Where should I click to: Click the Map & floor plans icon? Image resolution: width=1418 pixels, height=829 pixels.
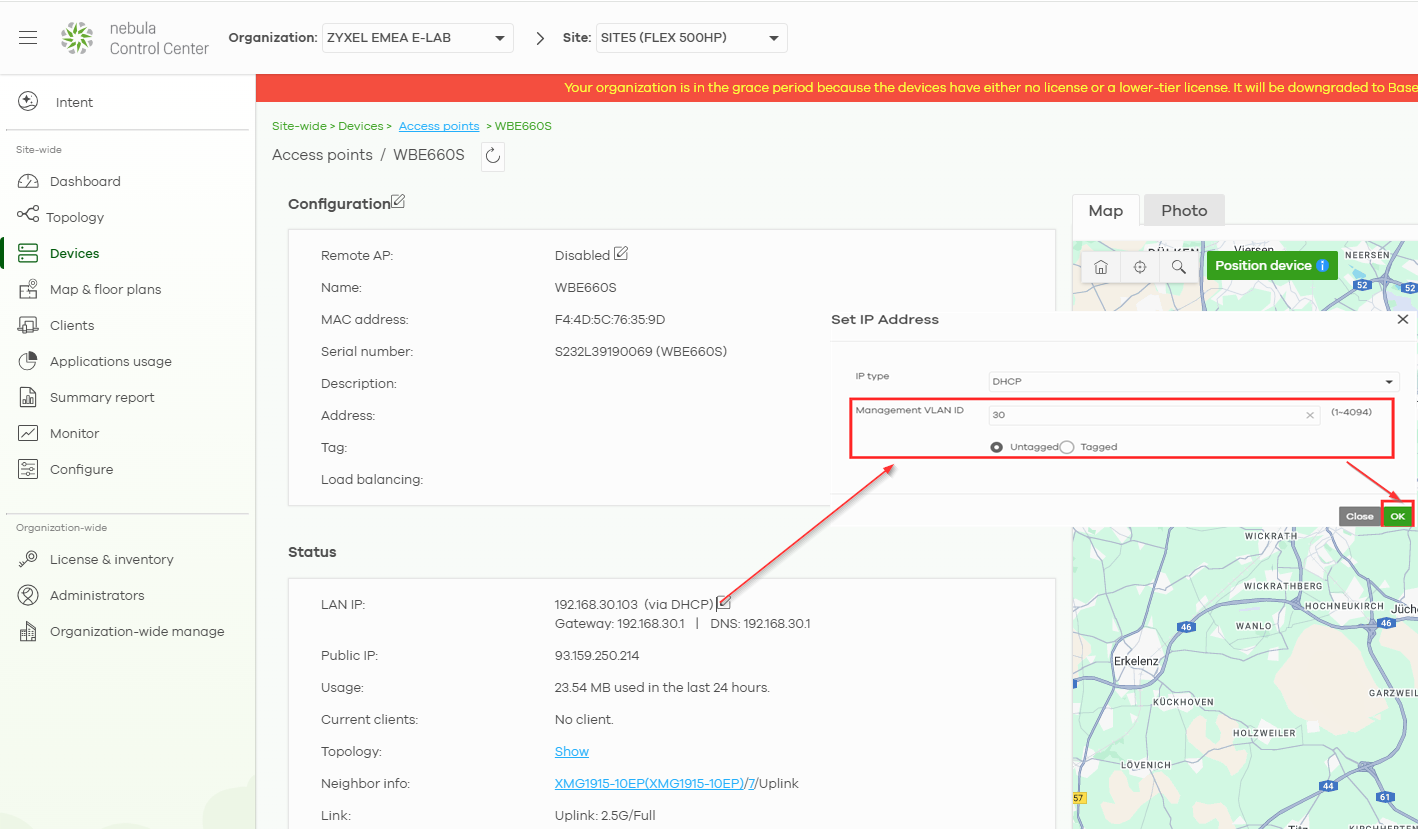pos(29,289)
